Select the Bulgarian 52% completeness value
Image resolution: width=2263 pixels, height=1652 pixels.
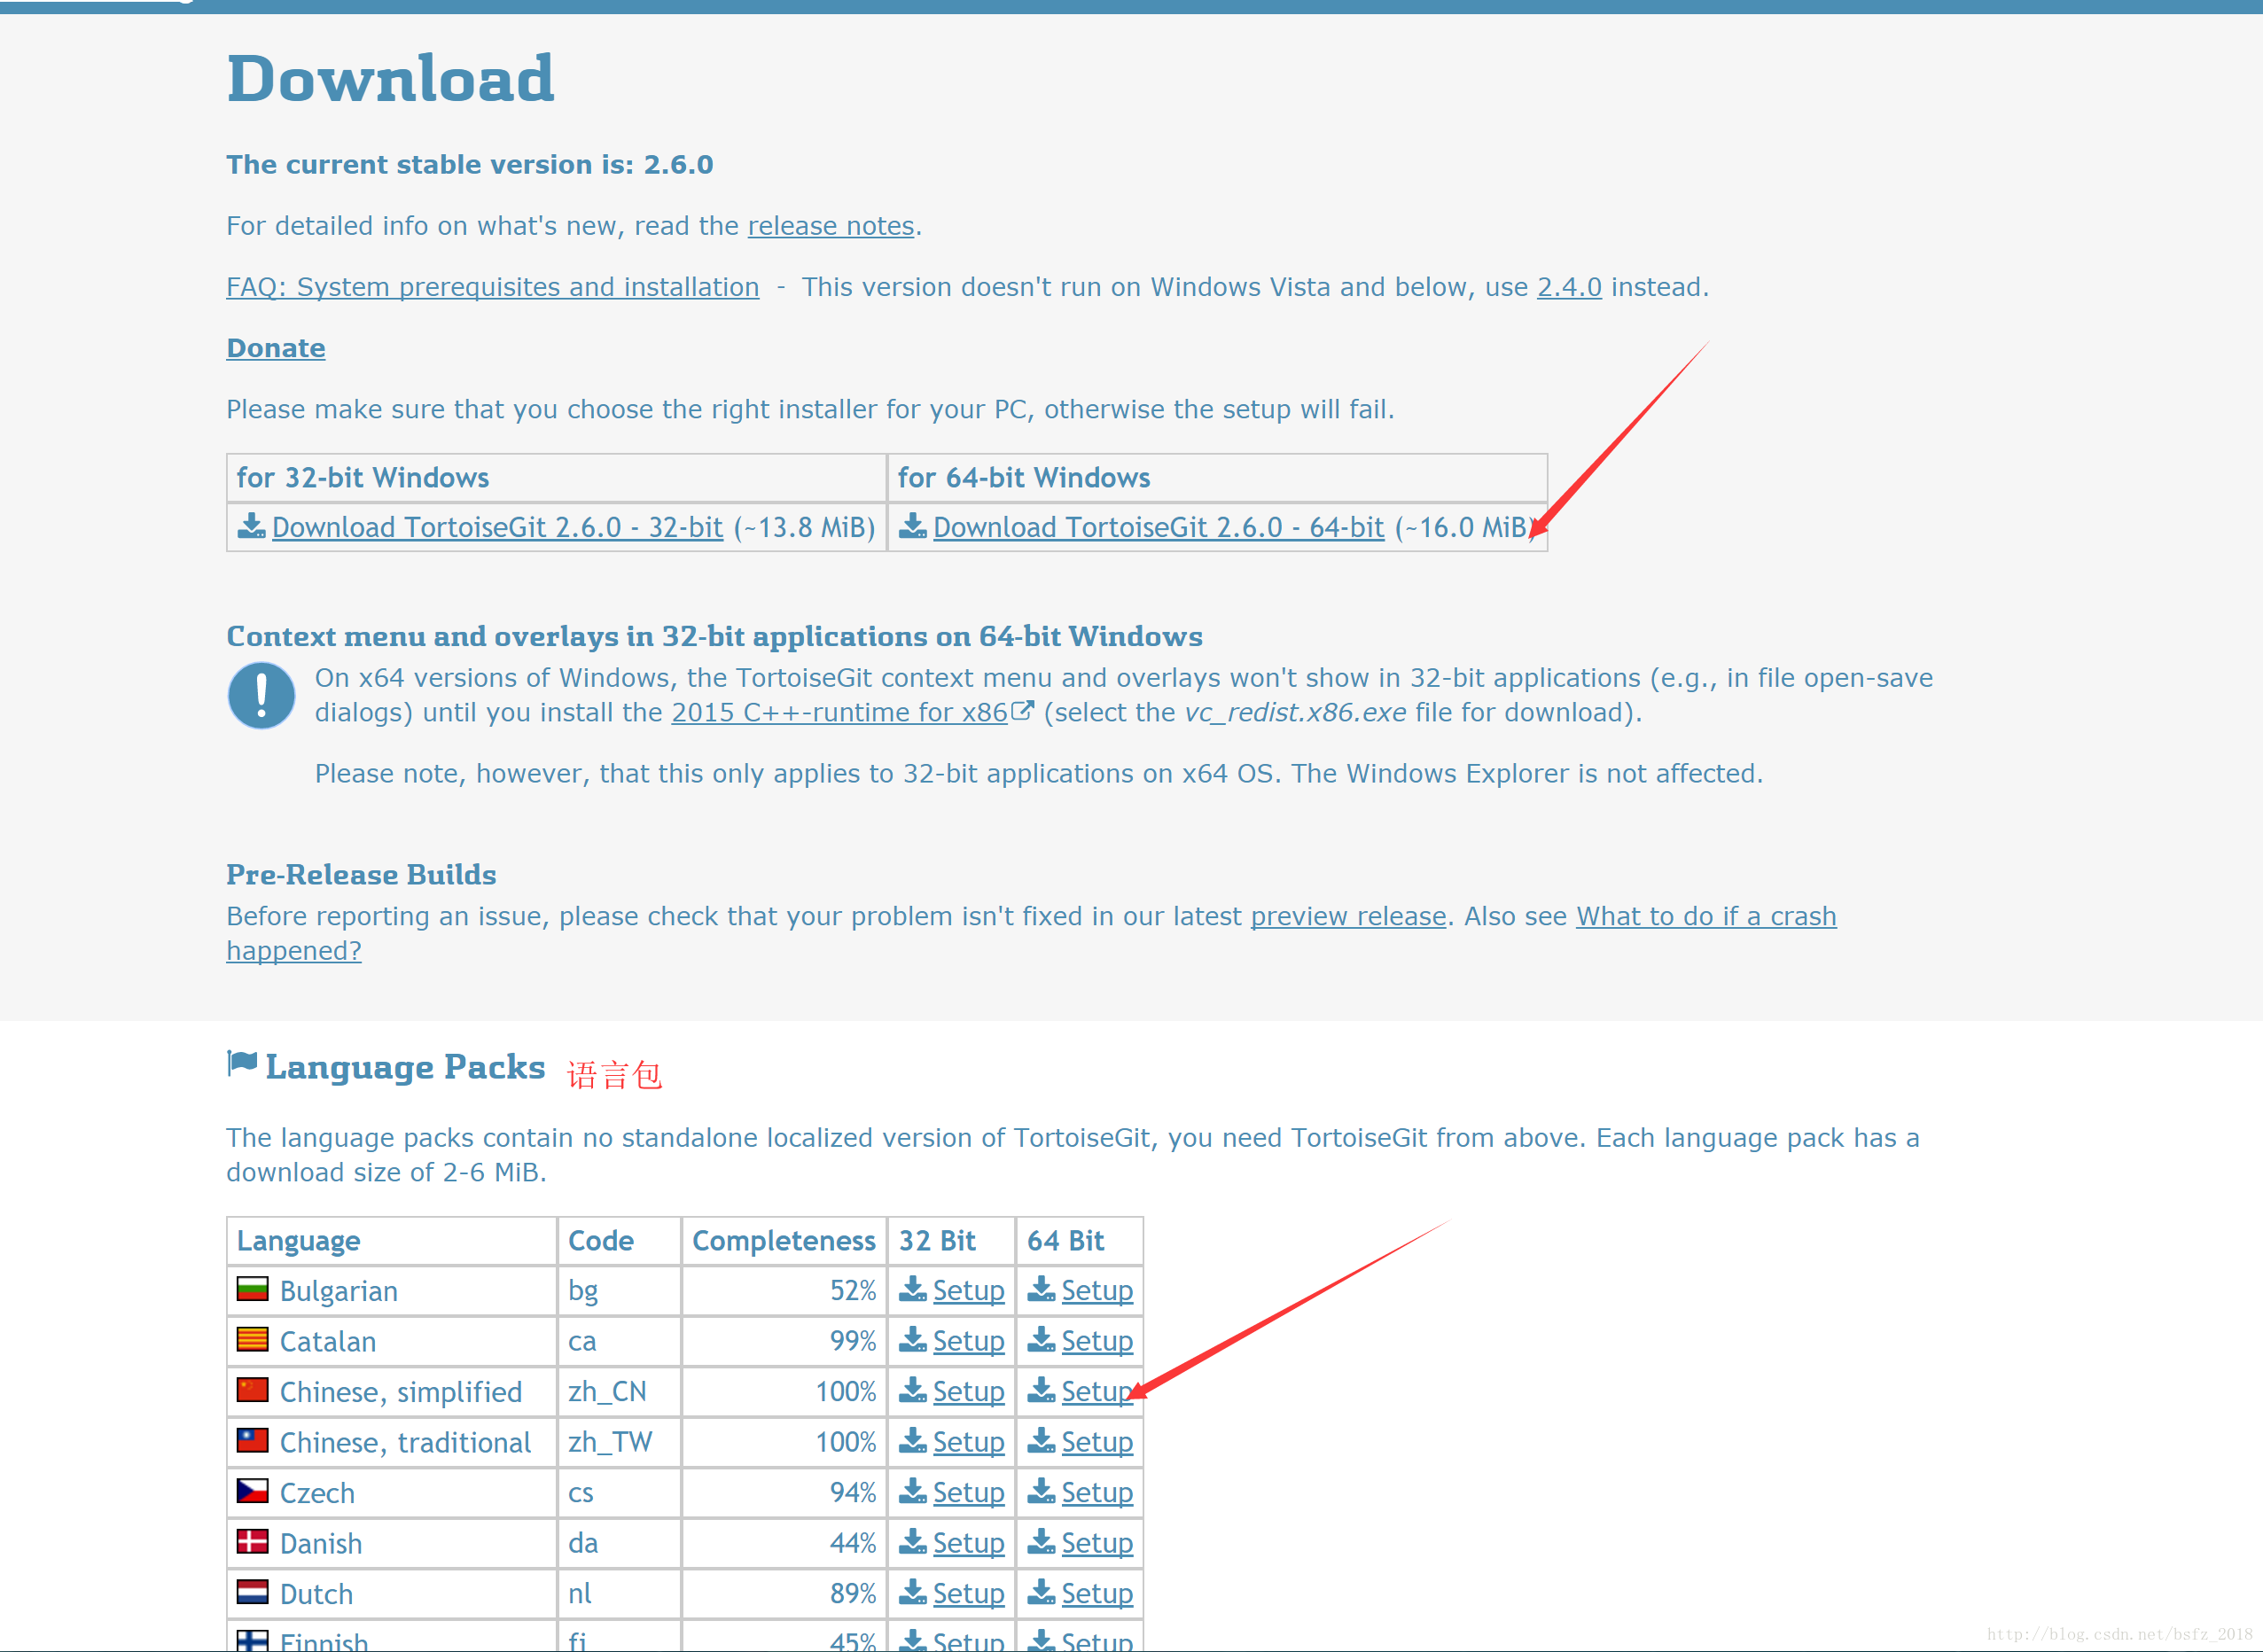pyautogui.click(x=853, y=1291)
